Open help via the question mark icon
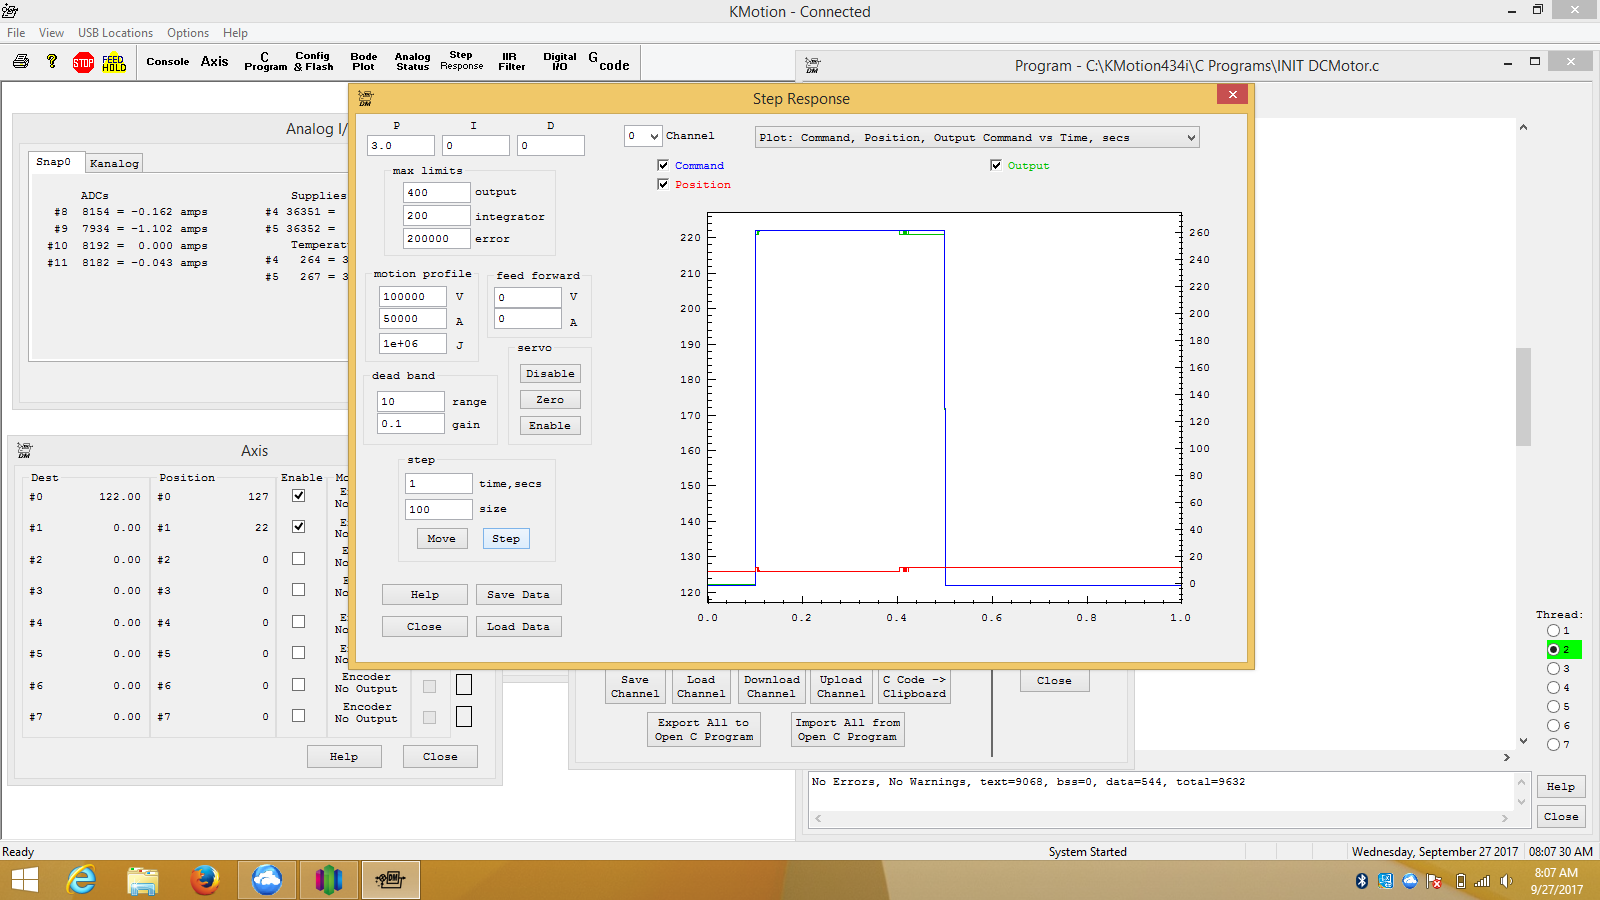Screen dimensions: 1600x900 (x=52, y=62)
